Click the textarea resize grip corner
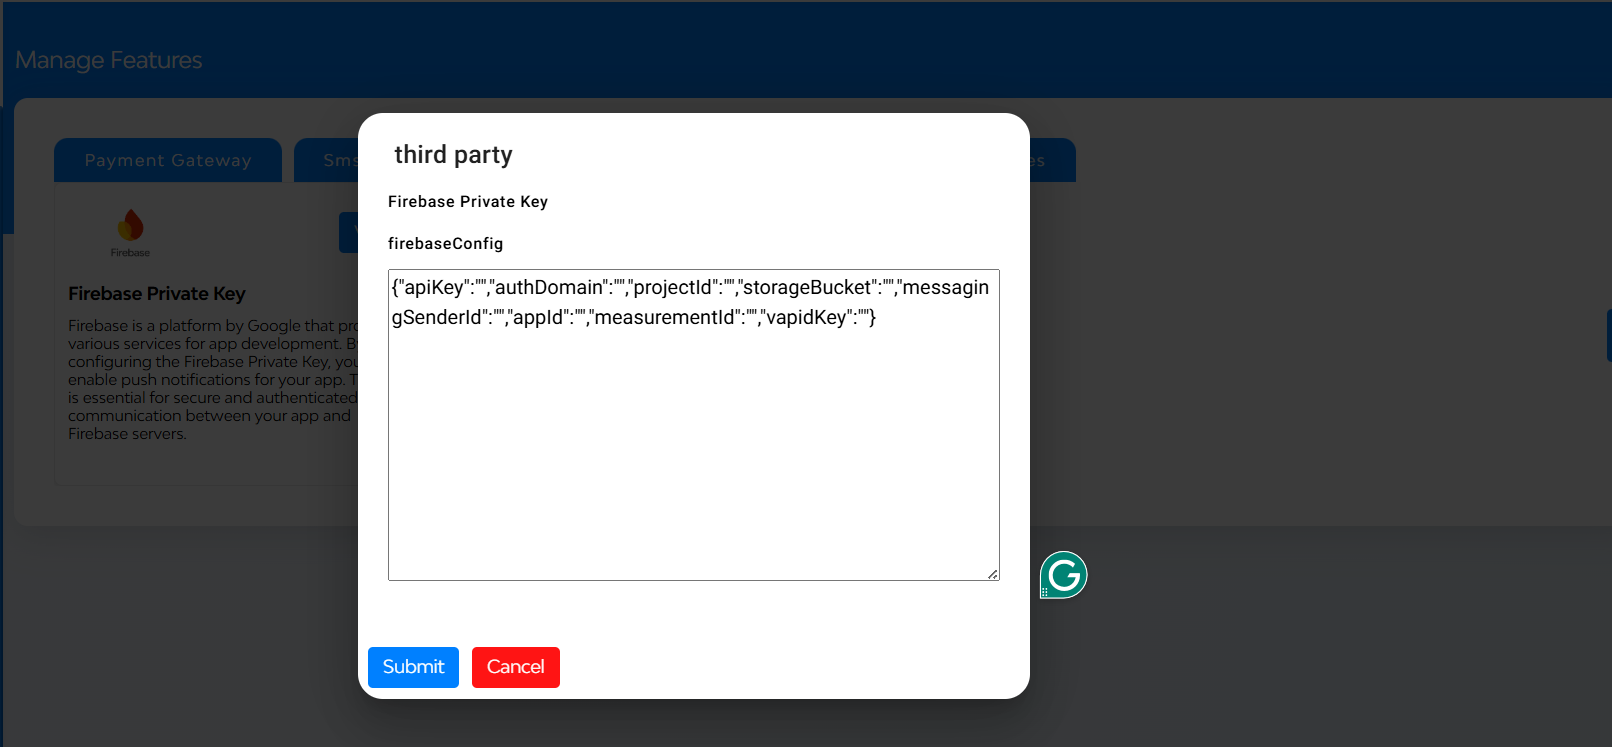 (992, 573)
